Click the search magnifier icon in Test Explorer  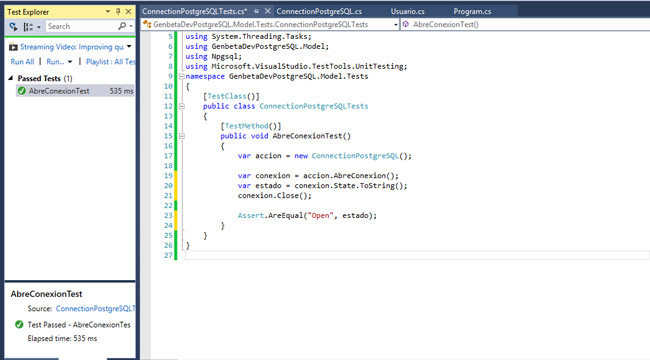122,26
